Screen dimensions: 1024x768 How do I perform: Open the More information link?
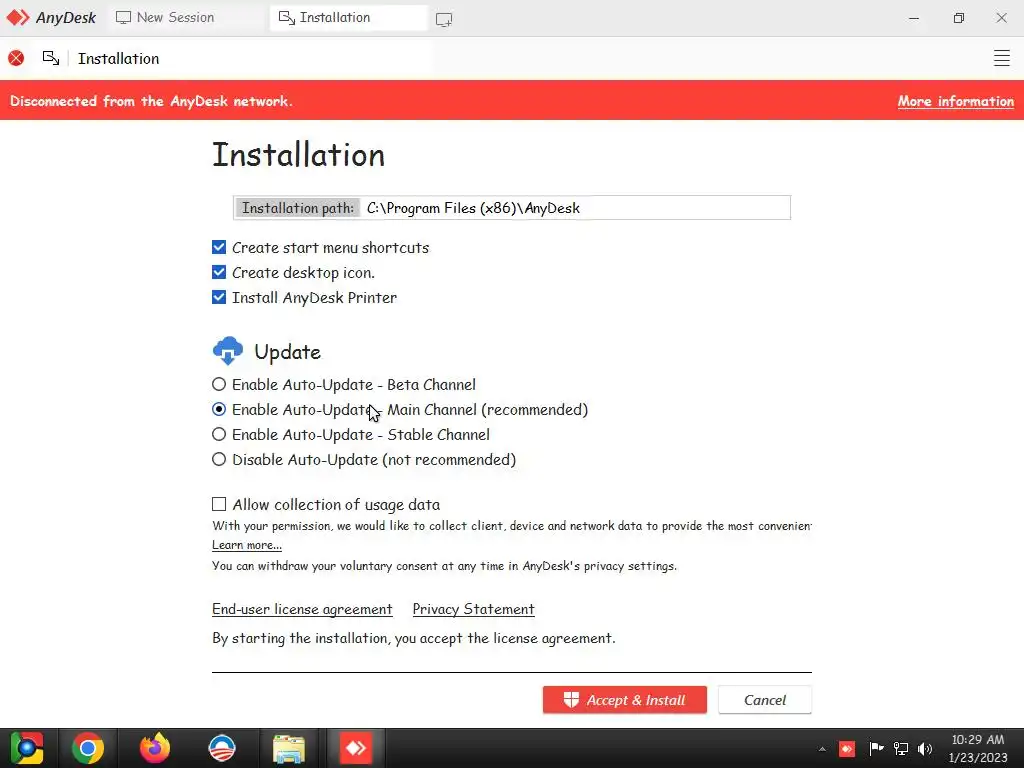(955, 101)
